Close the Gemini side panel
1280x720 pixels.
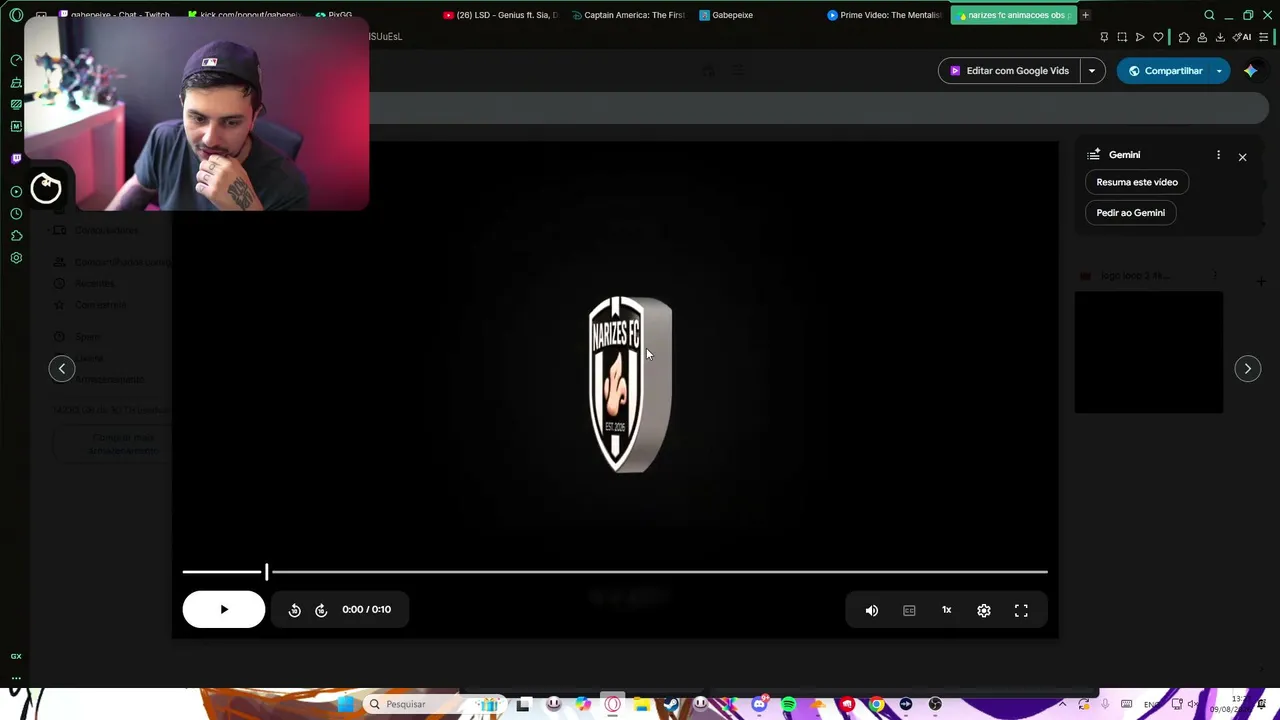pos(1242,157)
